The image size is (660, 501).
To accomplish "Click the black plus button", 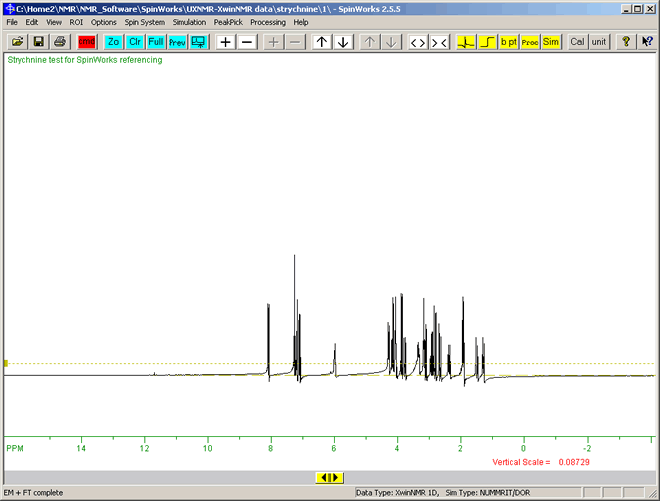I will pos(226,42).
